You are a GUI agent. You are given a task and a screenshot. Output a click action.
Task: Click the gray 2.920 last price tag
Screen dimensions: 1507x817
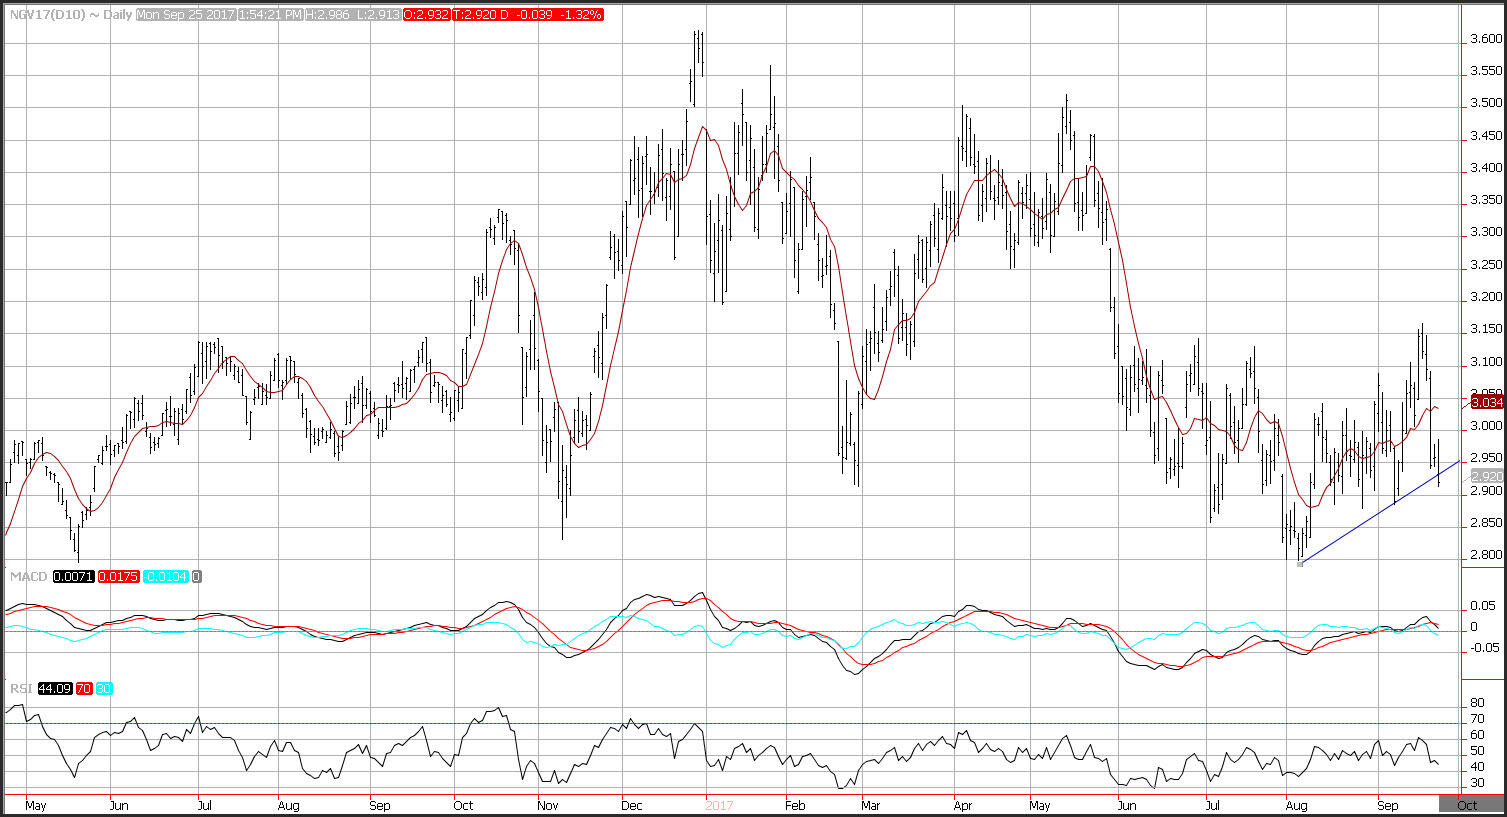1487,477
